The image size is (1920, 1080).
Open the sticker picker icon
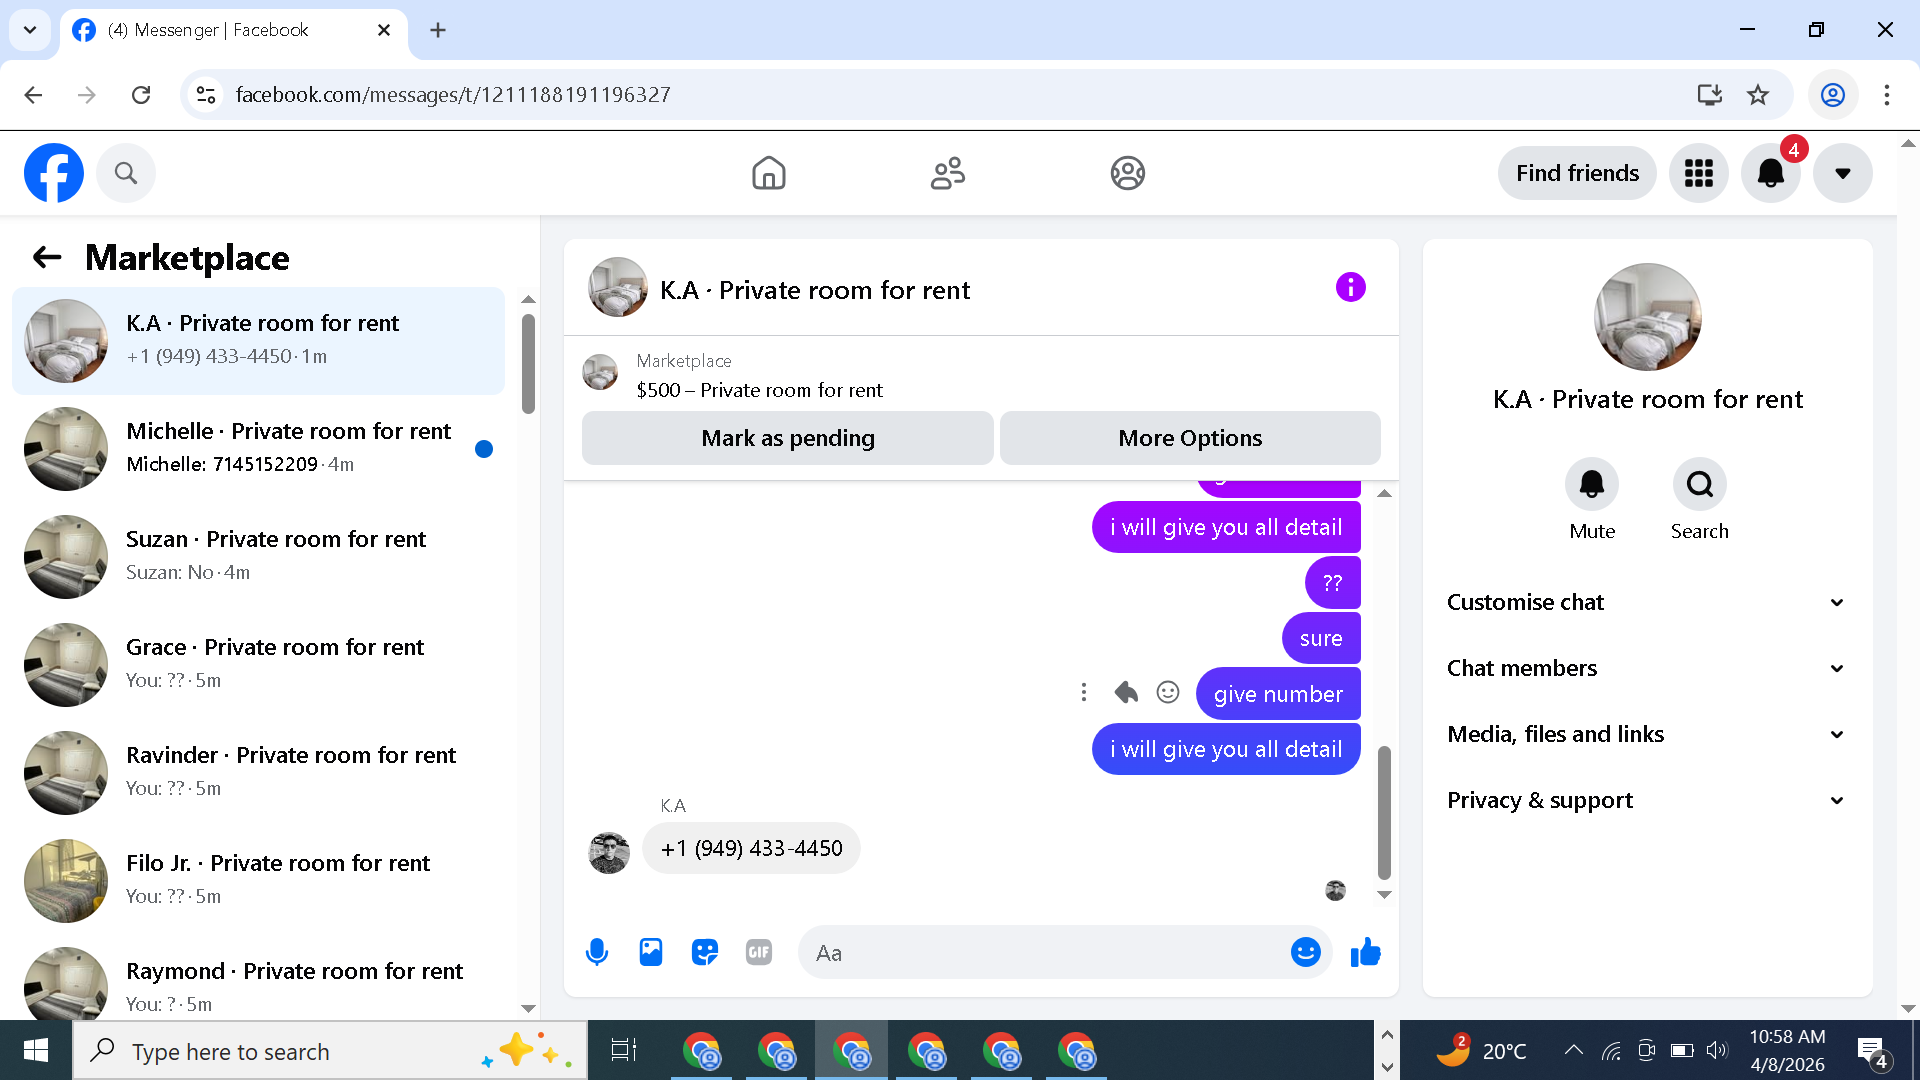(x=705, y=952)
